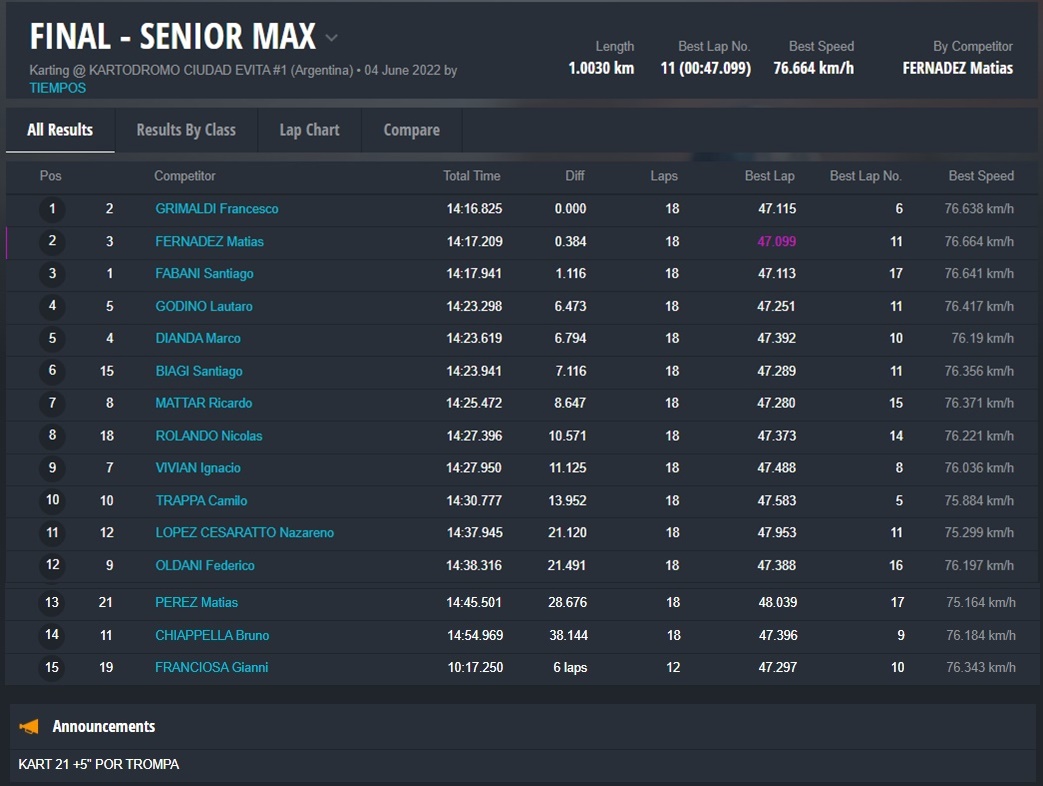Image resolution: width=1043 pixels, height=786 pixels.
Task: Click FERNADEZ Matias in results list
Action: click(x=209, y=241)
